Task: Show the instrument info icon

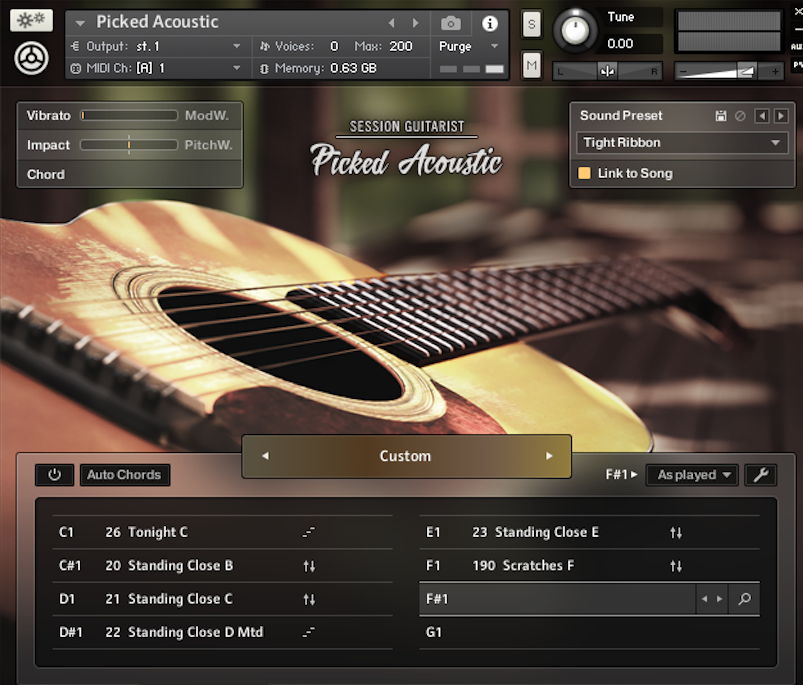Action: (490, 23)
